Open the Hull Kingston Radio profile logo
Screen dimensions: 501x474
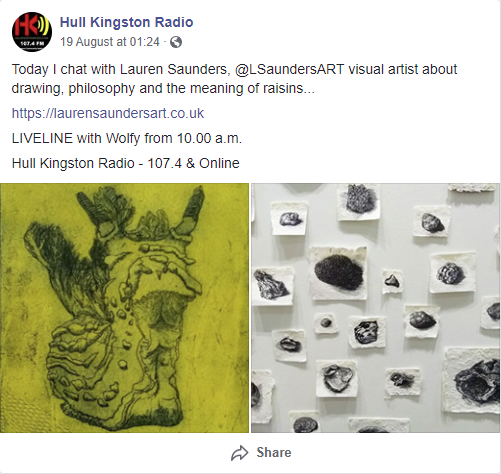(x=32, y=32)
